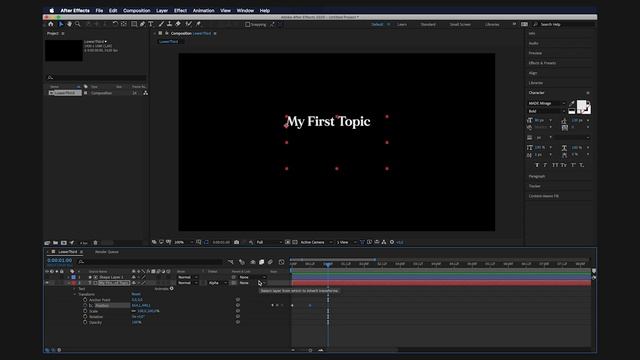Click the Faux Italic style button
Viewport: 640px width, 360px height.
[x=545, y=165]
